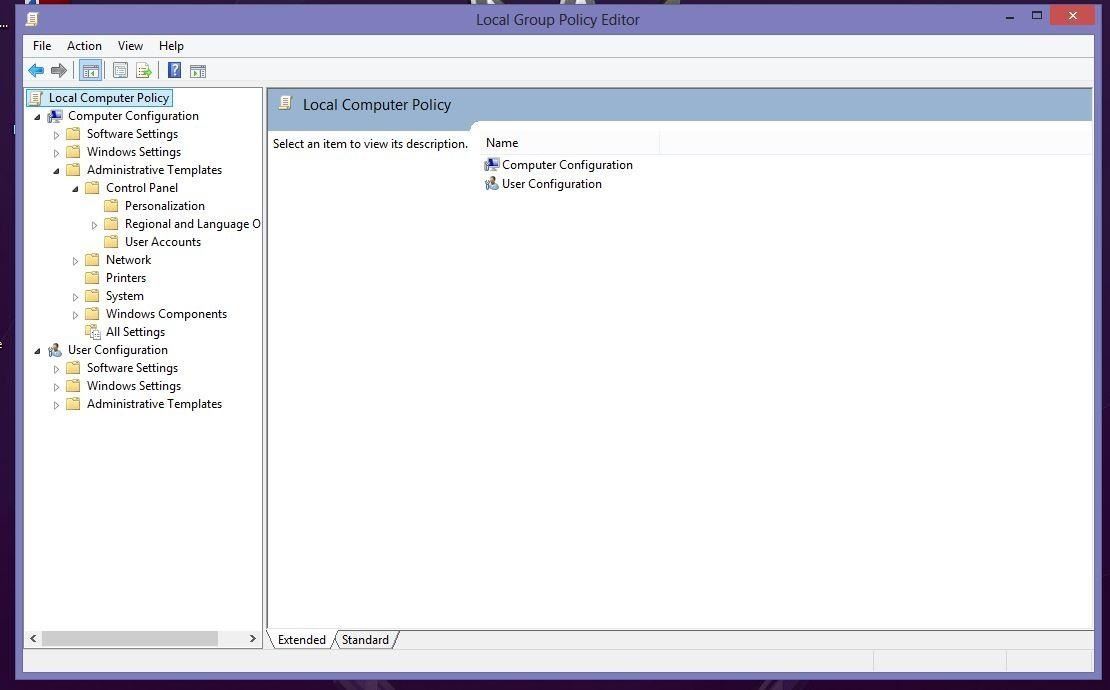Expand the Regional and Language Options node
The width and height of the screenshot is (1110, 690).
coord(94,225)
